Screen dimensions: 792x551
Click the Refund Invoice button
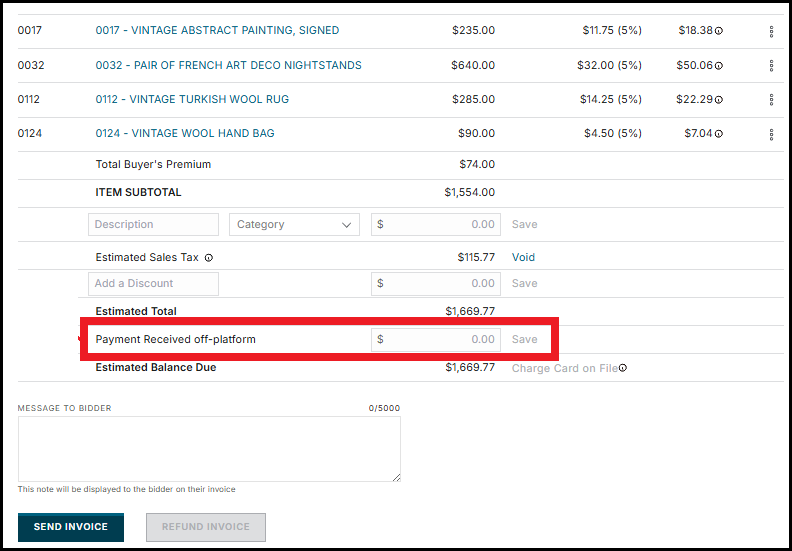click(x=206, y=527)
